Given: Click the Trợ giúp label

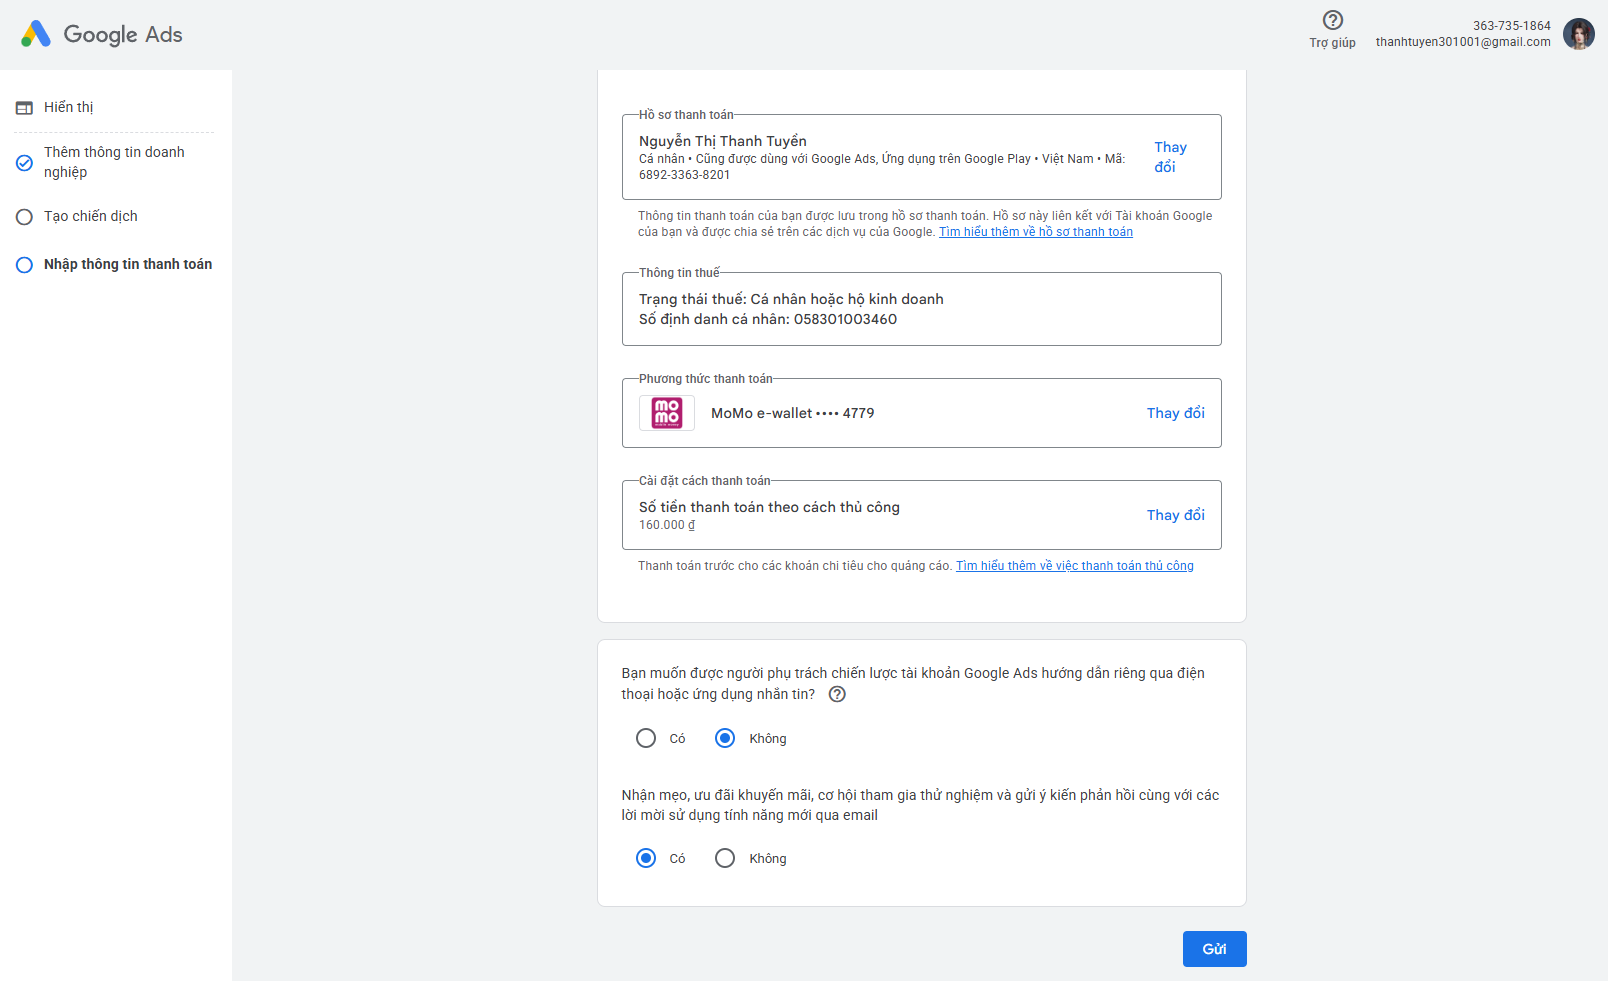Looking at the screenshot, I should (x=1333, y=43).
